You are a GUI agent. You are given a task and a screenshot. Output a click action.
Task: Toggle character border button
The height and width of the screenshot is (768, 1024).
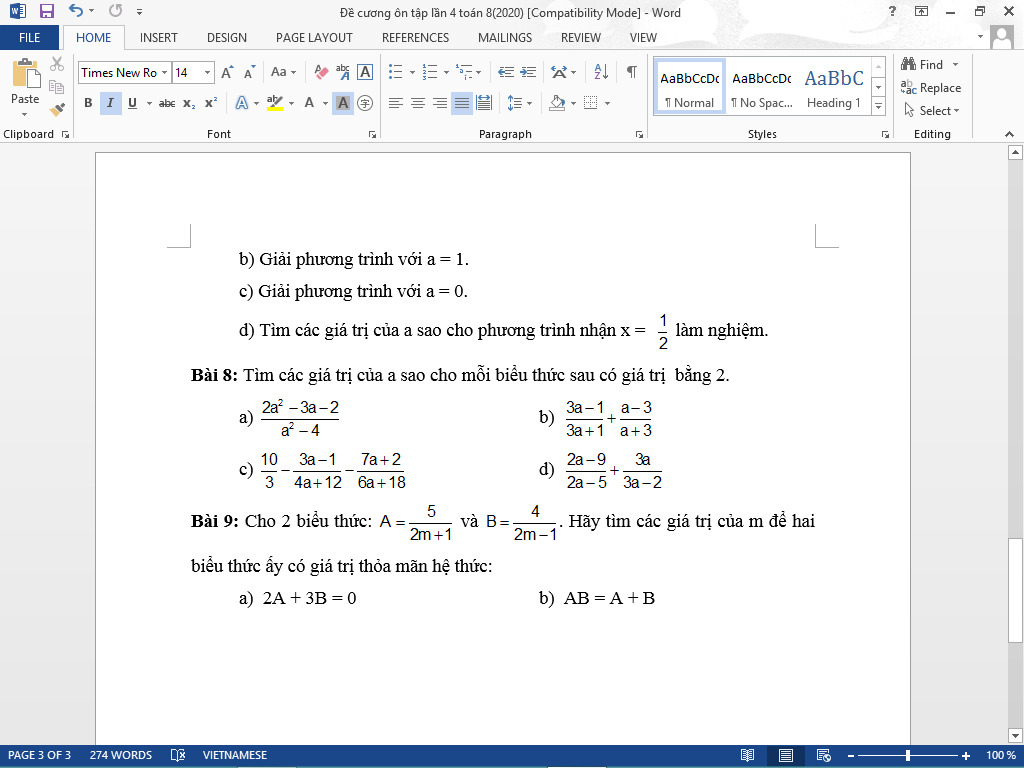click(365, 72)
